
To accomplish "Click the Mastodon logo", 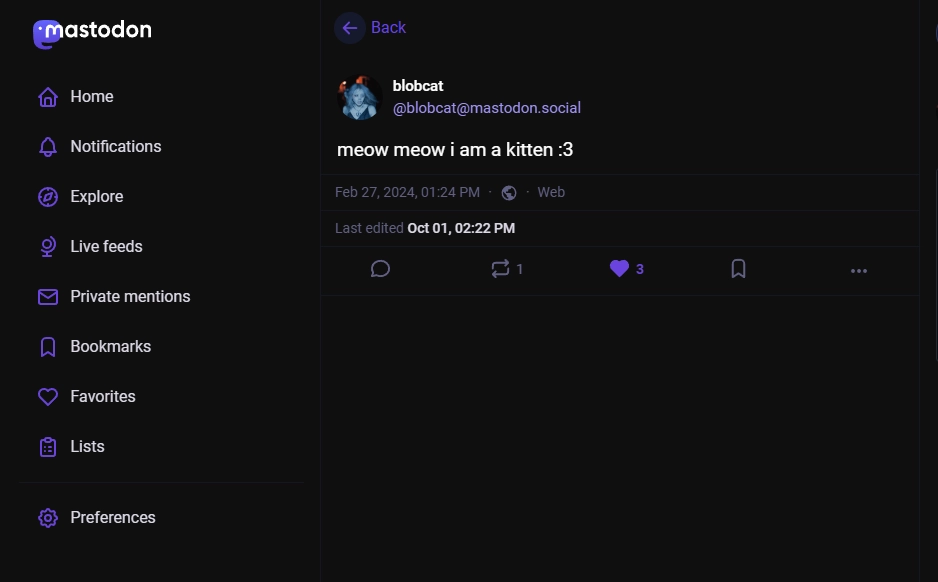I will [92, 32].
